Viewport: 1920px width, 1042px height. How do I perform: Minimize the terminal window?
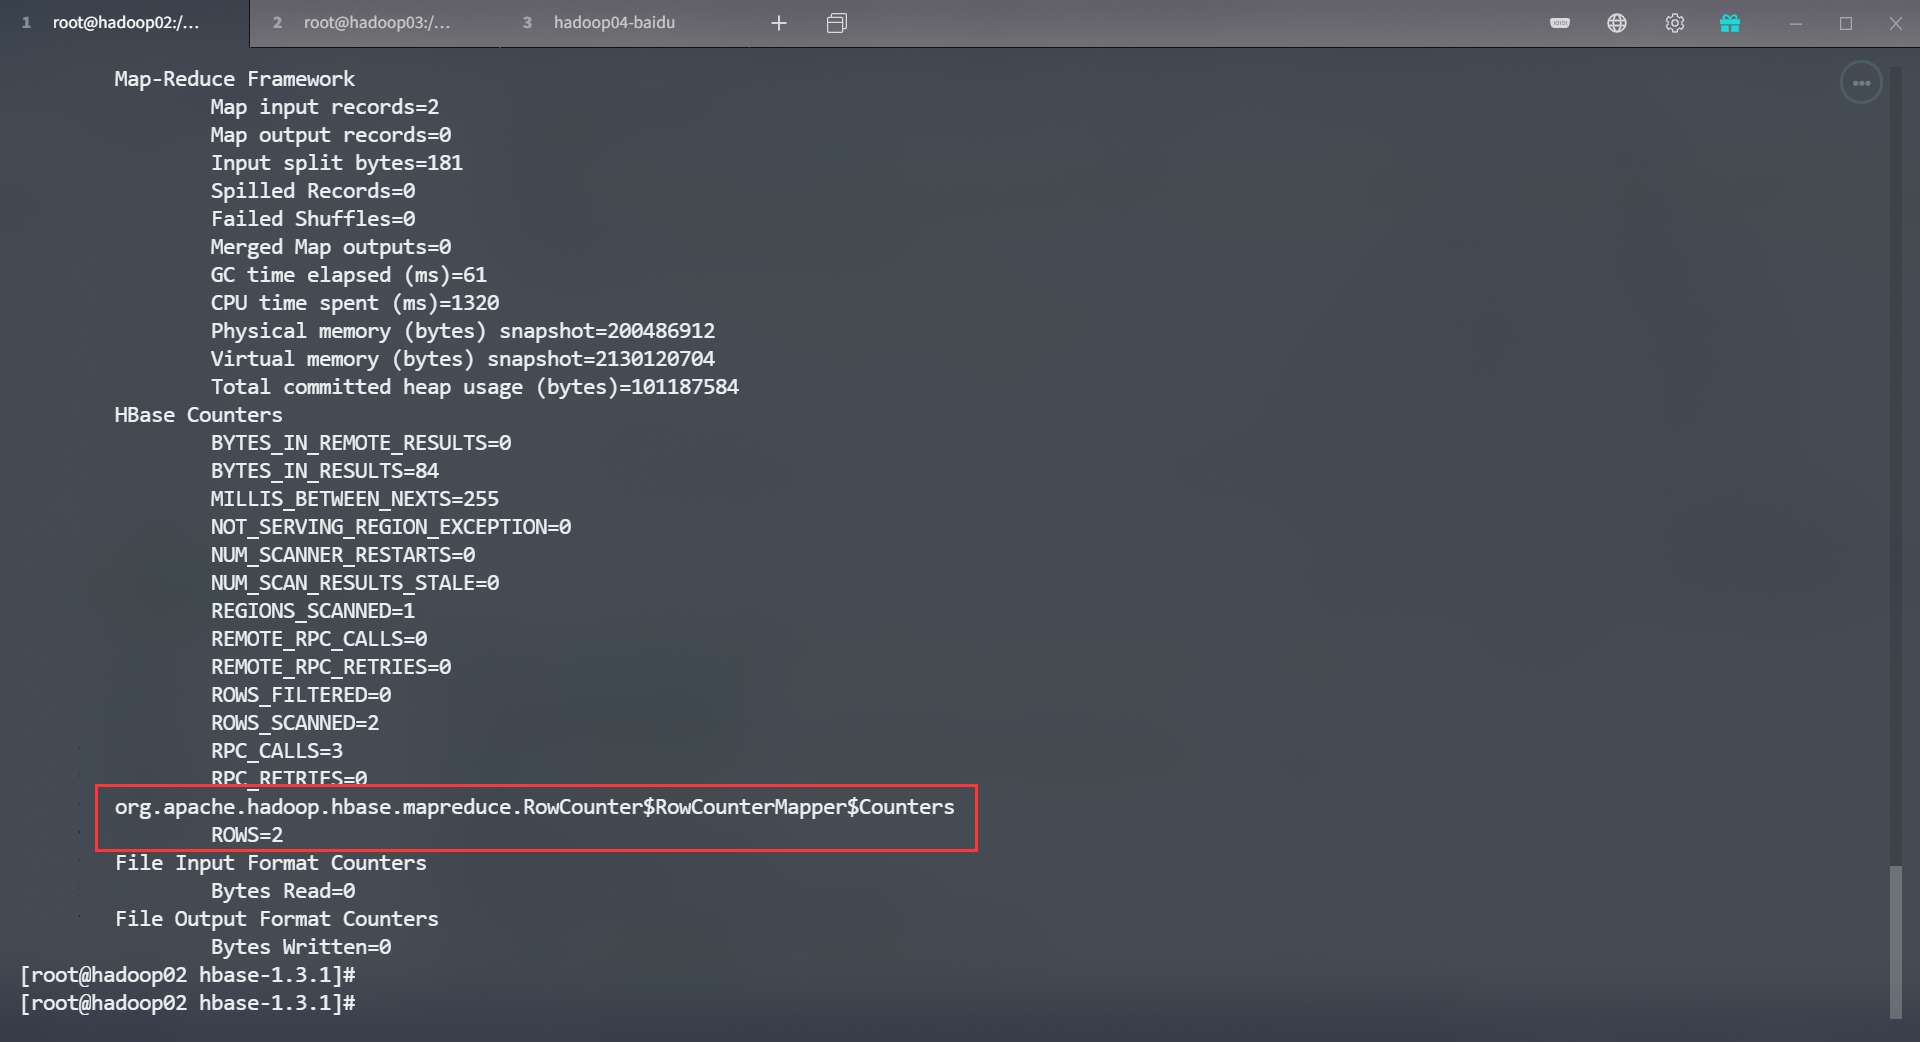coord(1796,23)
